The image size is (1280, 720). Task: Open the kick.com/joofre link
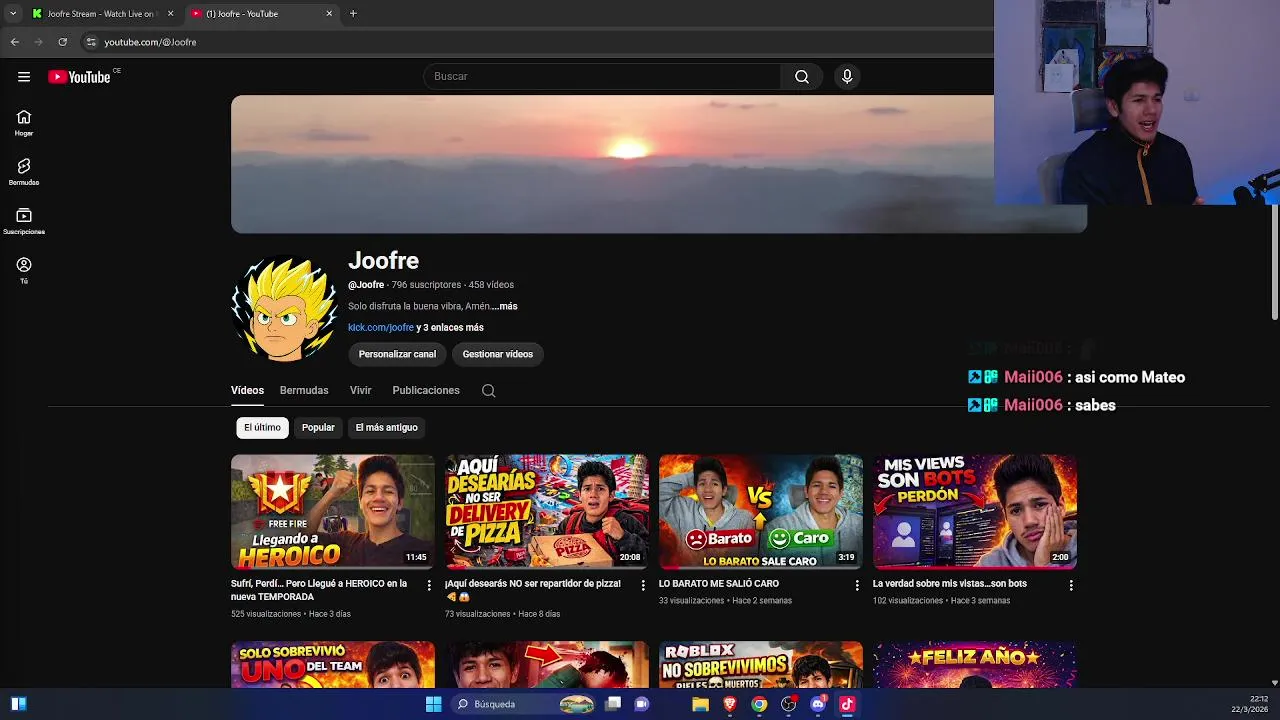pos(381,328)
